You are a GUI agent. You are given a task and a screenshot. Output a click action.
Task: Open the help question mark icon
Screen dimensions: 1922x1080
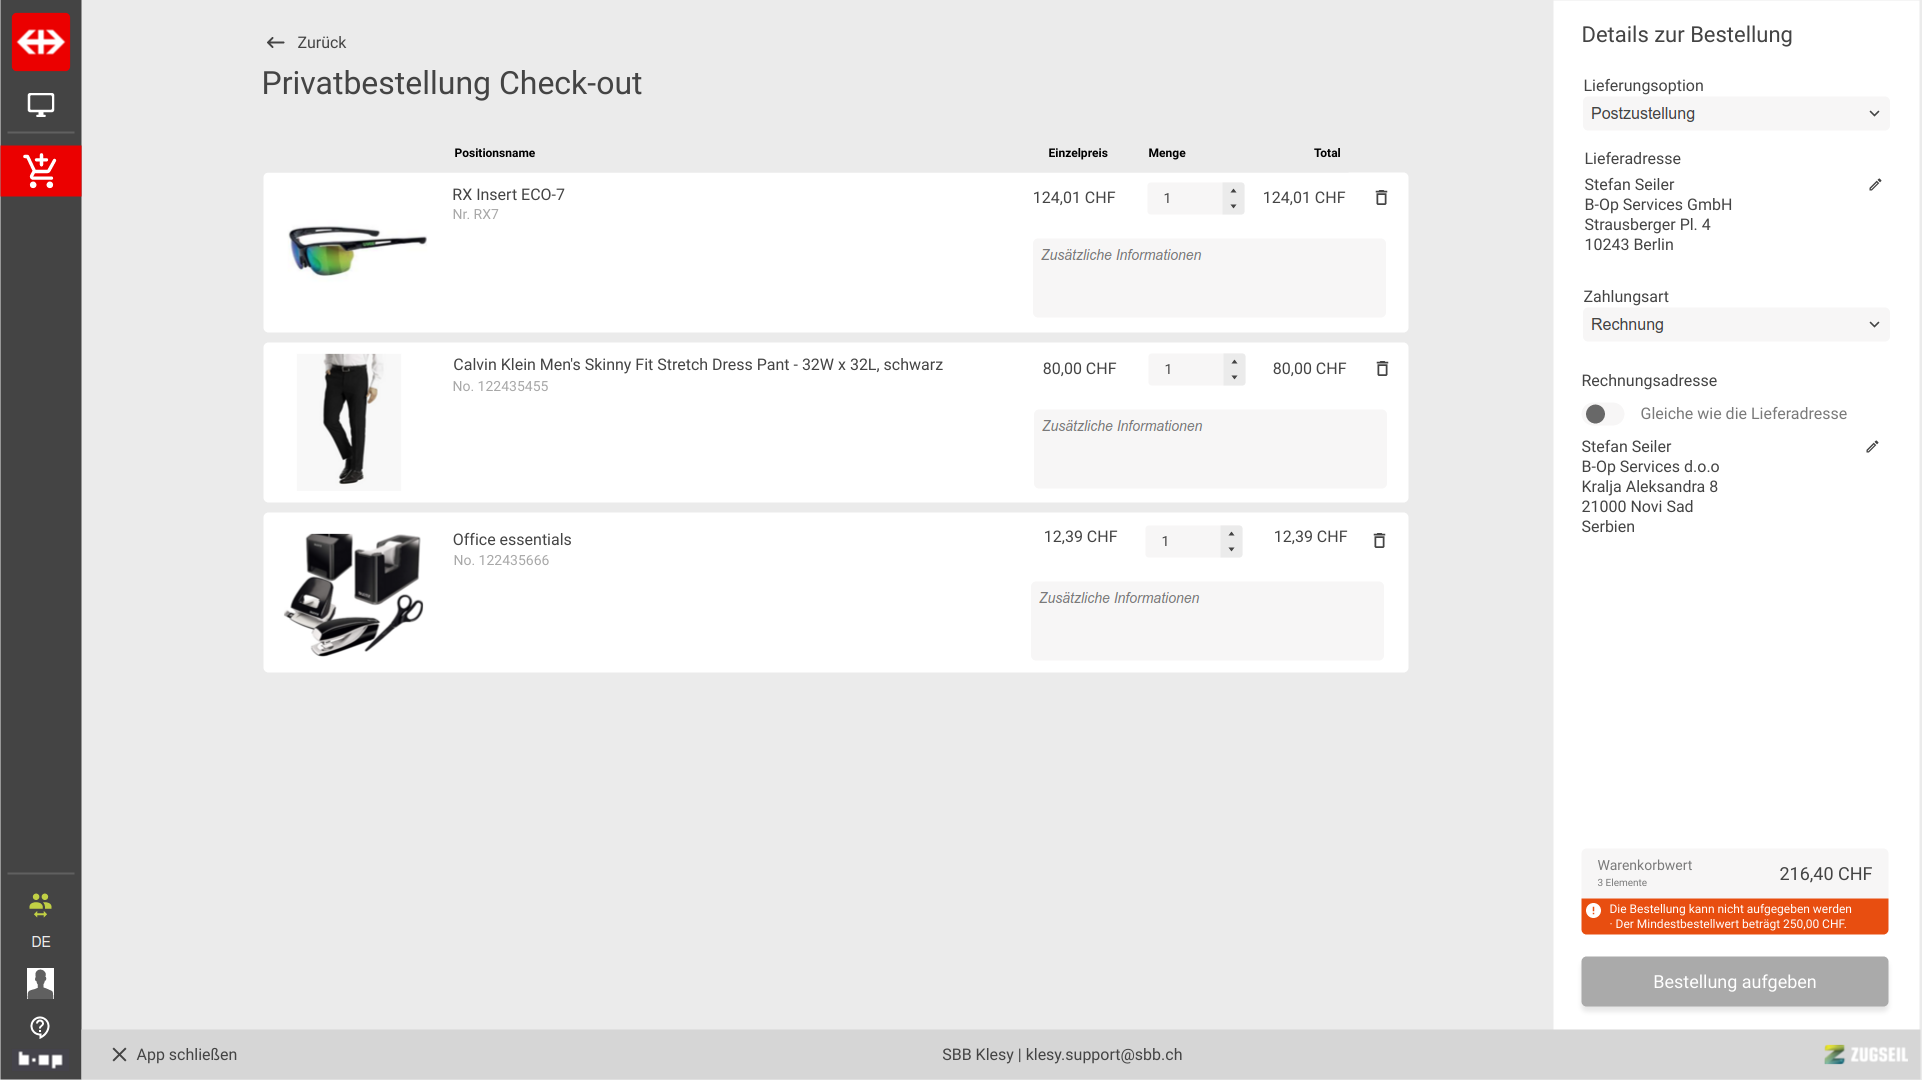40,1027
